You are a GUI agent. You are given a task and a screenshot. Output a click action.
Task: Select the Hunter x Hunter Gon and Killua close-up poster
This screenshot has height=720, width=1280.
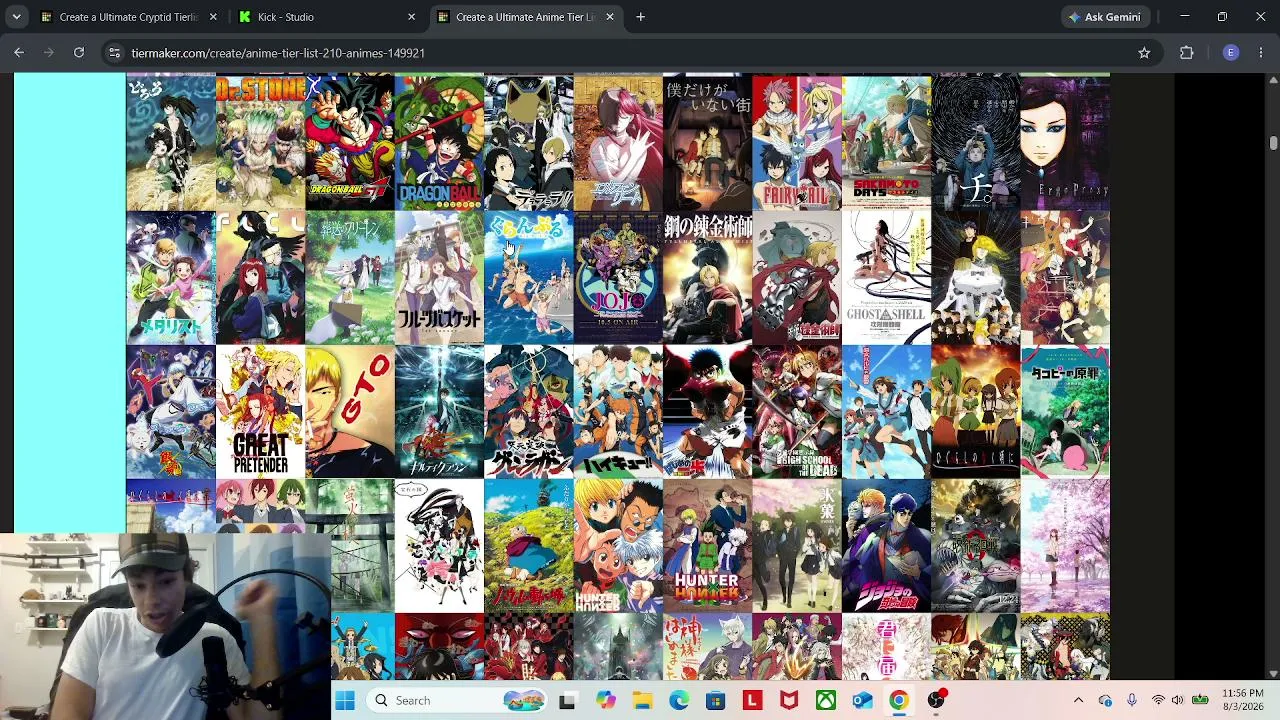pos(618,545)
